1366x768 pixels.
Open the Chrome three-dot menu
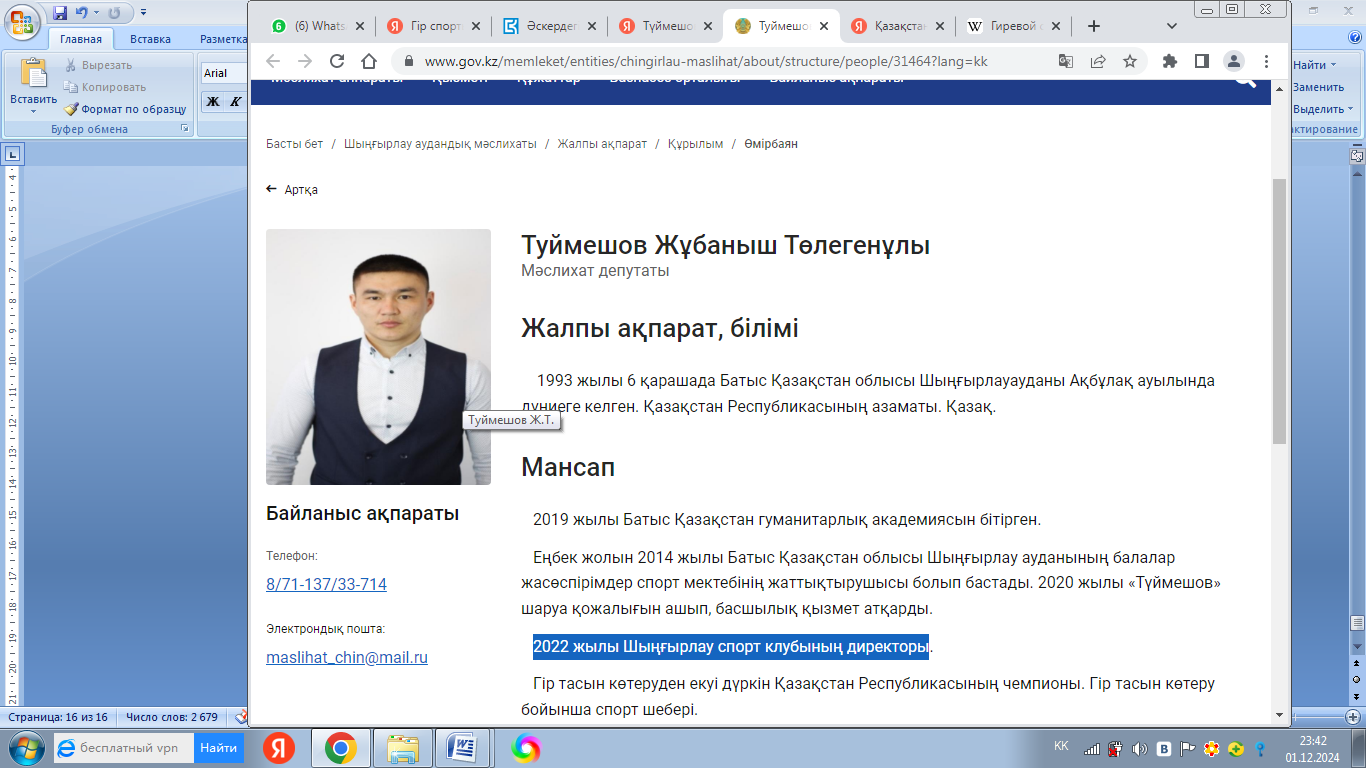(1266, 61)
